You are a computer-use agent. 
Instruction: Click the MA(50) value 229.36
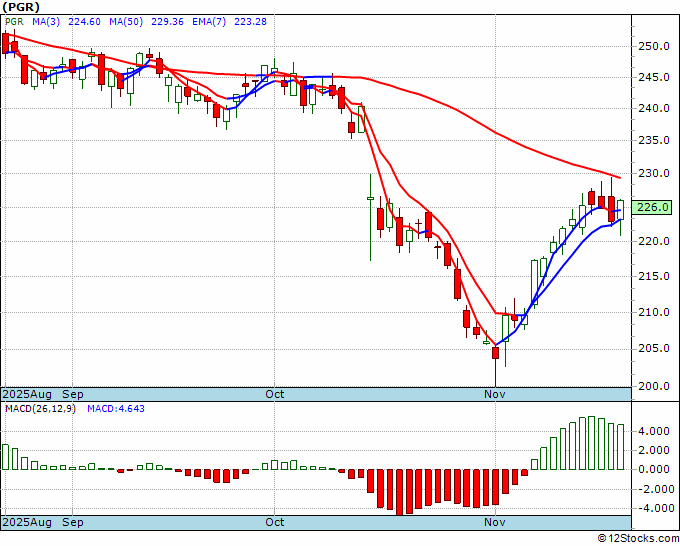[167, 22]
